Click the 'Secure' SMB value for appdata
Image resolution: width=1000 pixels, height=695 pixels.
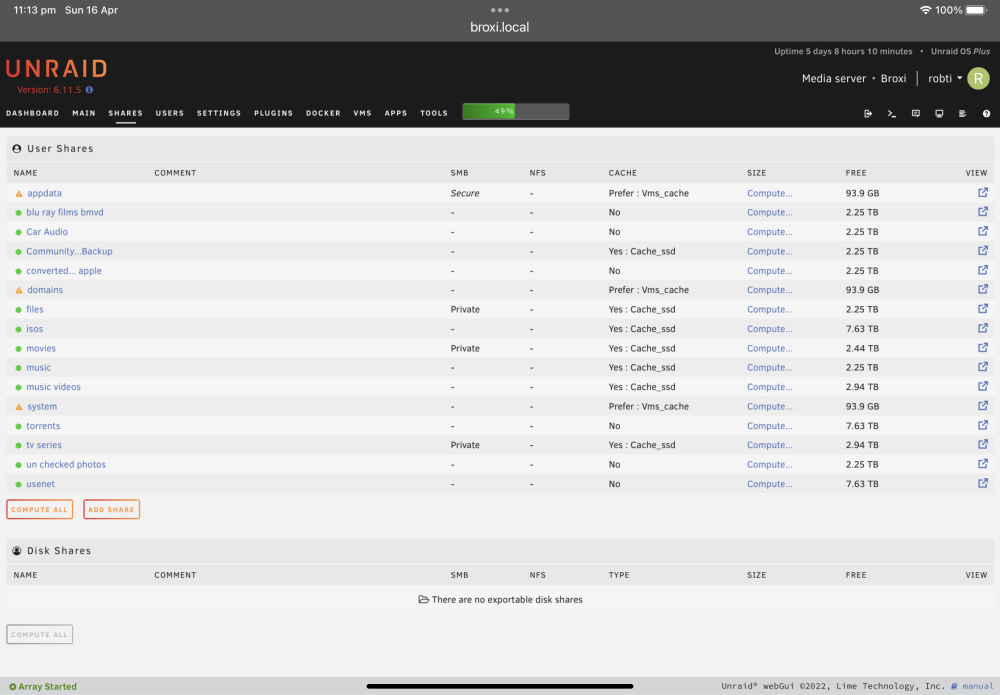click(x=465, y=193)
